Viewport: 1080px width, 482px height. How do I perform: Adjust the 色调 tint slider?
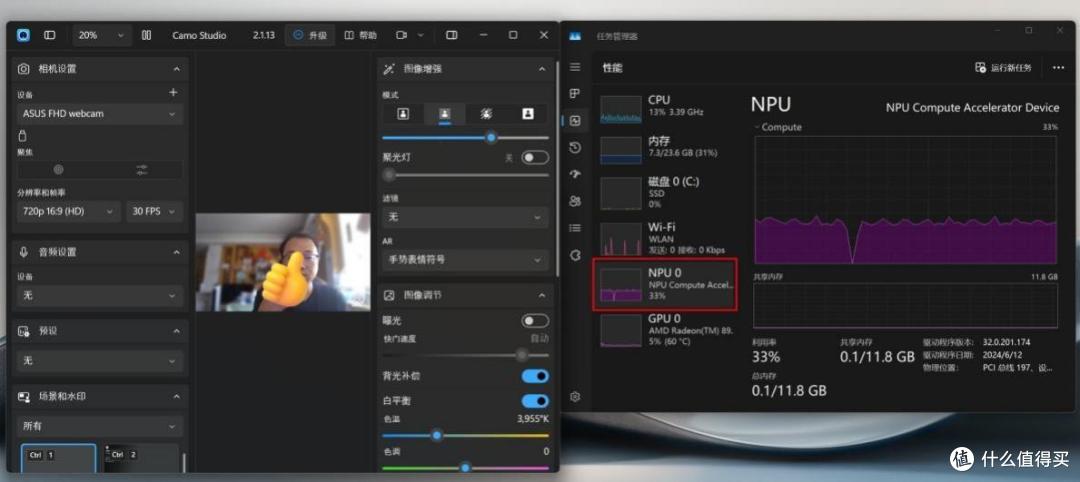(466, 468)
